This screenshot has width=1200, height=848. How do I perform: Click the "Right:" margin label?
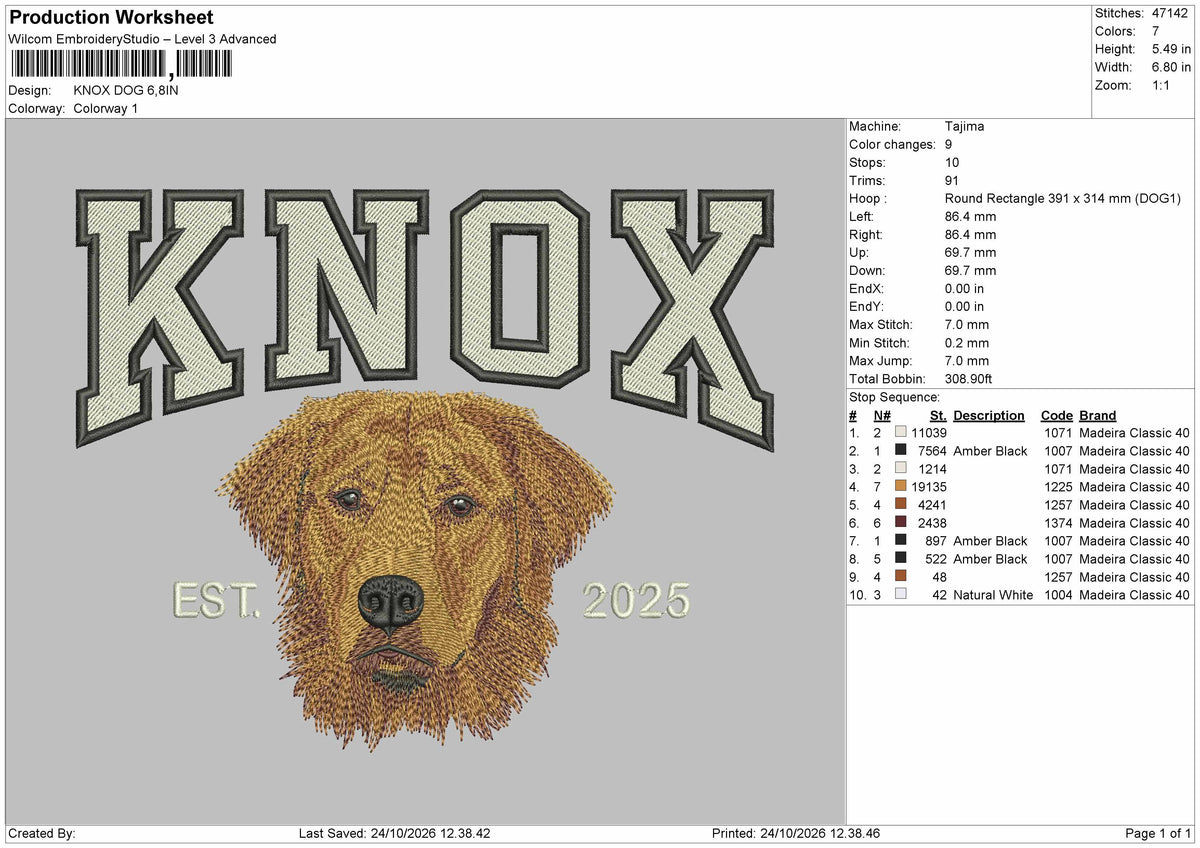point(866,235)
